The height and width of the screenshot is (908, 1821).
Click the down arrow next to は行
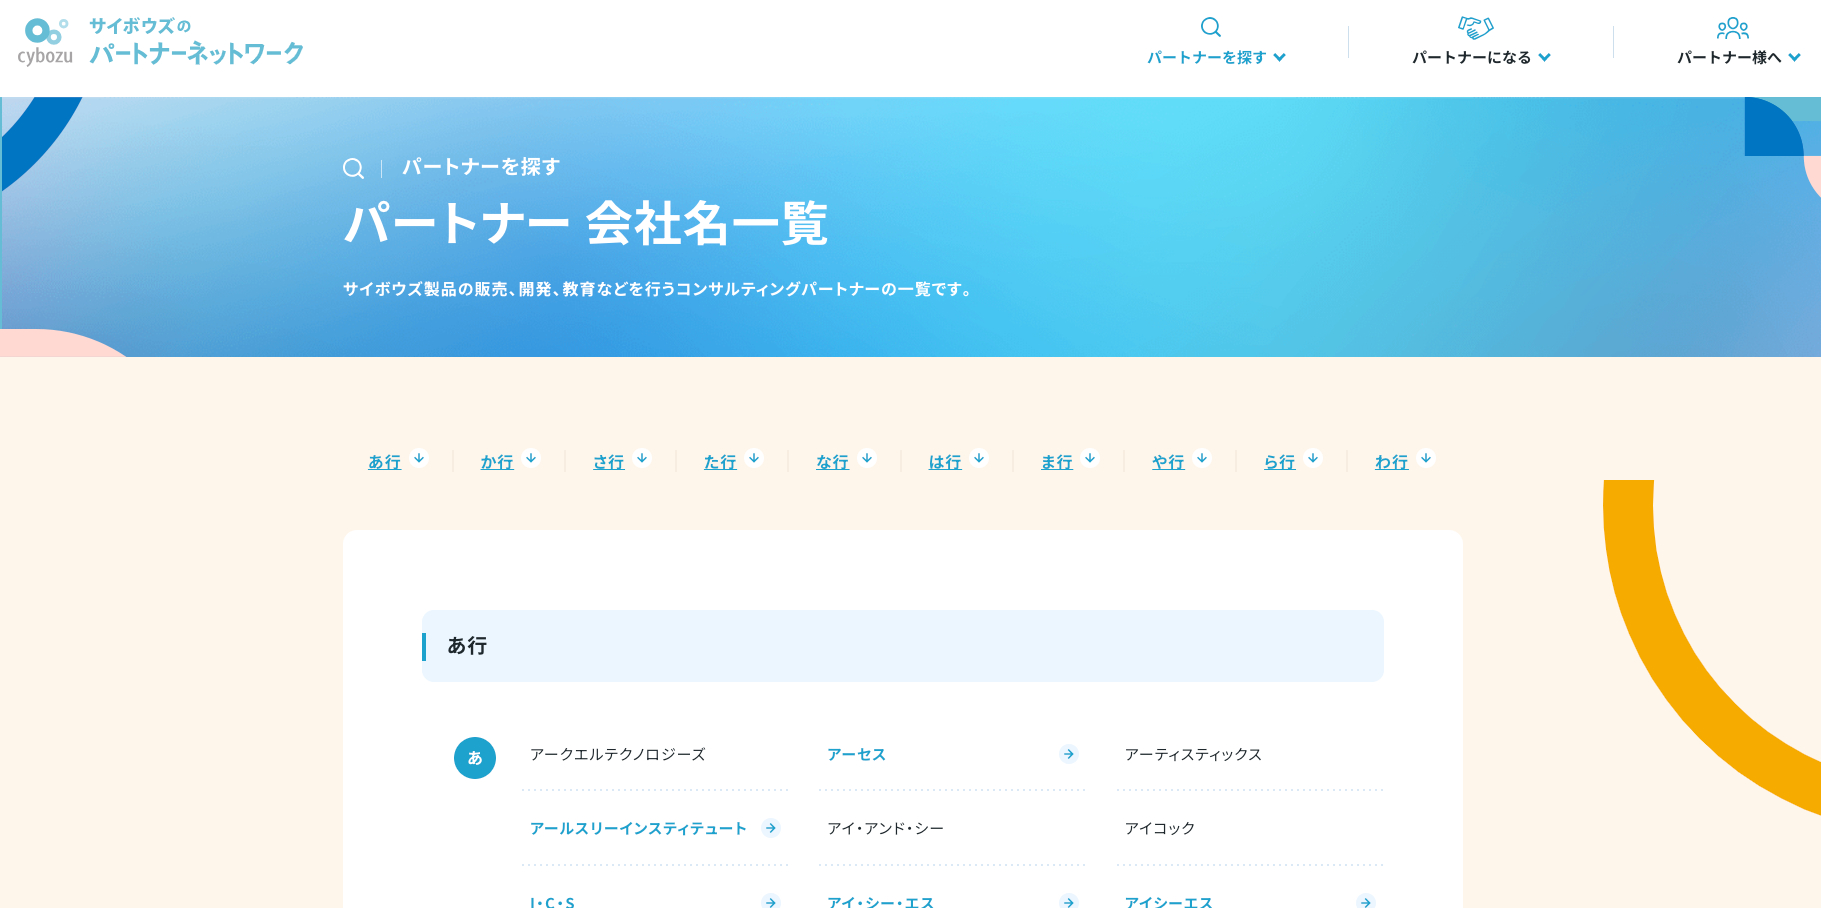[x=979, y=459]
